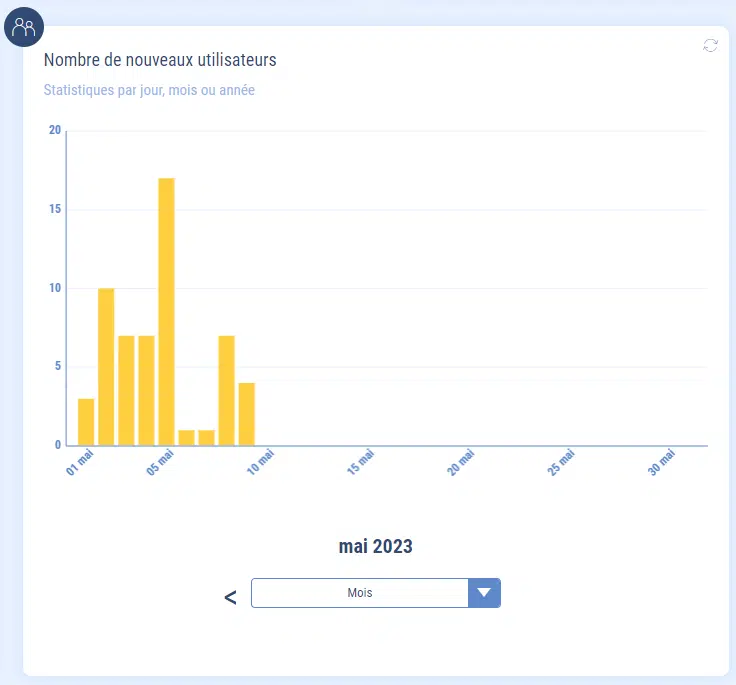Click the "05 mai" x-axis label
This screenshot has height=685, width=736.
pyautogui.click(x=160, y=464)
